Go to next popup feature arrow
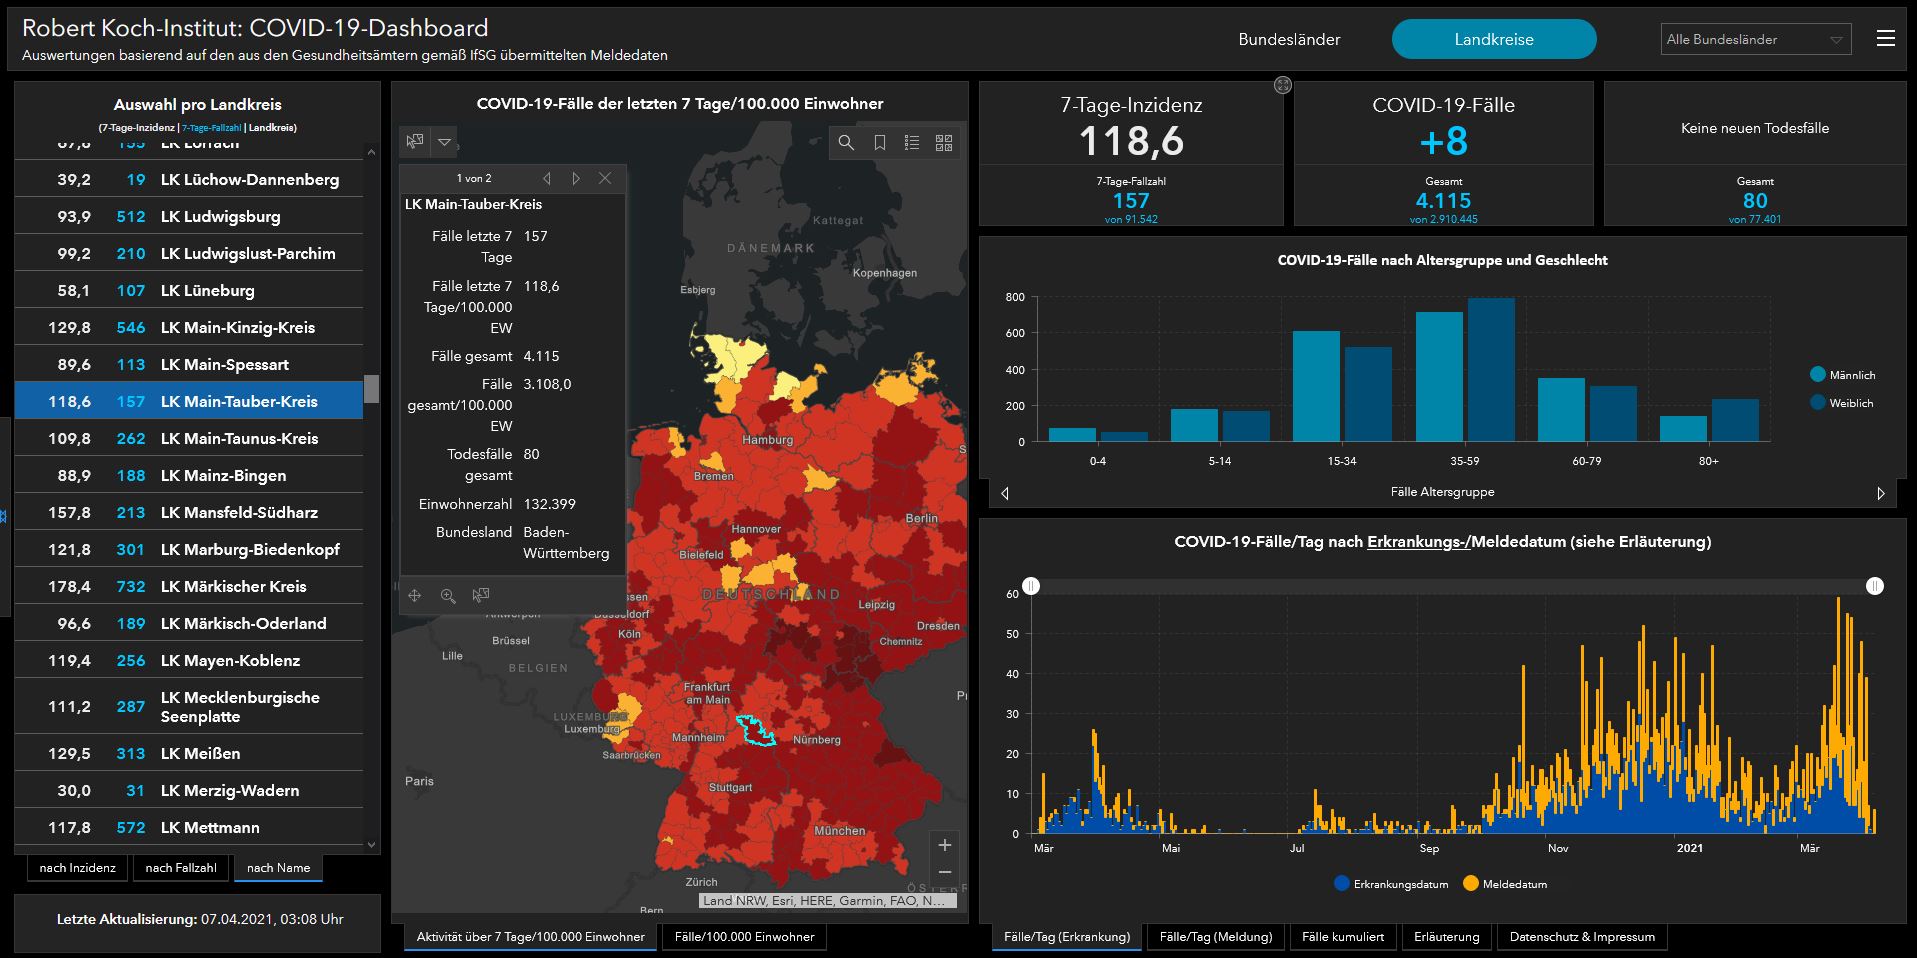Viewport: 1917px width, 958px height. pyautogui.click(x=576, y=178)
